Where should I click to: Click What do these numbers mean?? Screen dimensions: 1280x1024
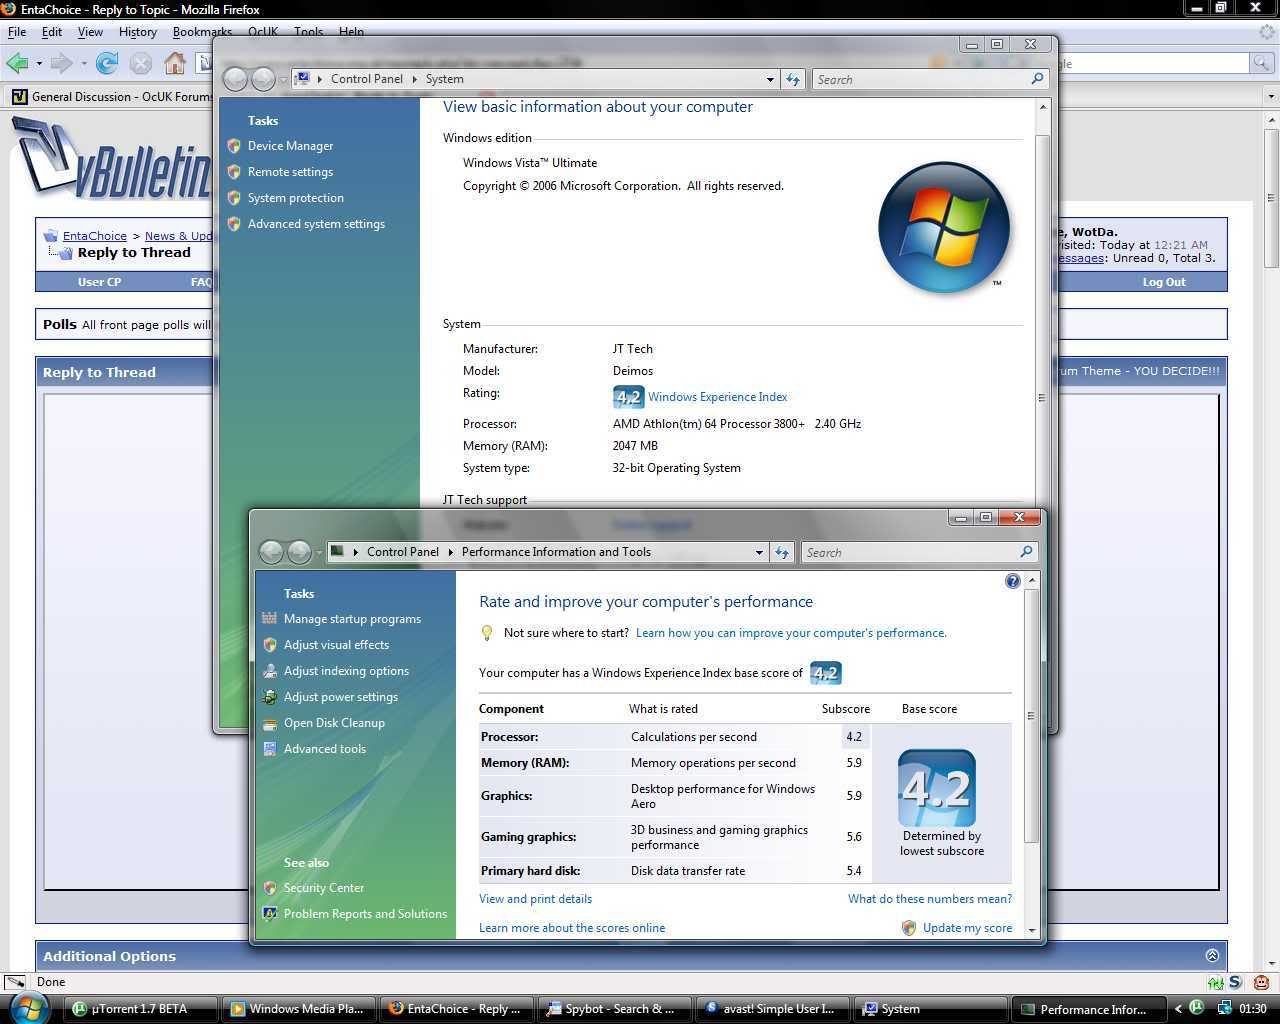click(930, 899)
